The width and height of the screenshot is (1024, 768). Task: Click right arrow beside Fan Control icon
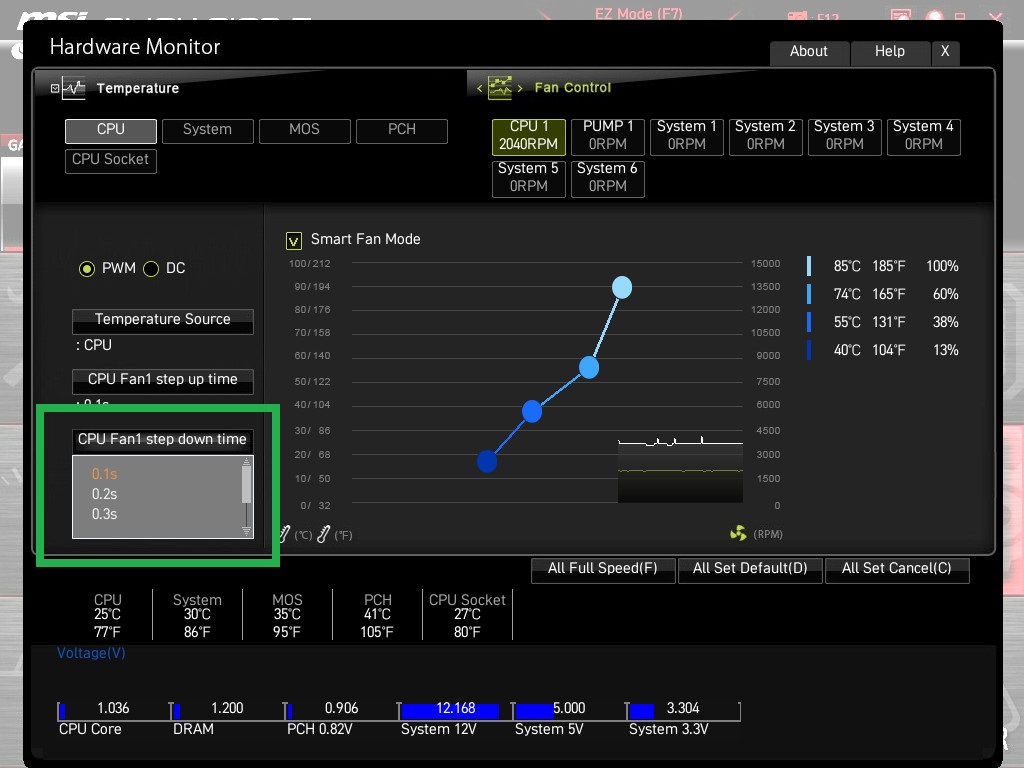tap(520, 88)
